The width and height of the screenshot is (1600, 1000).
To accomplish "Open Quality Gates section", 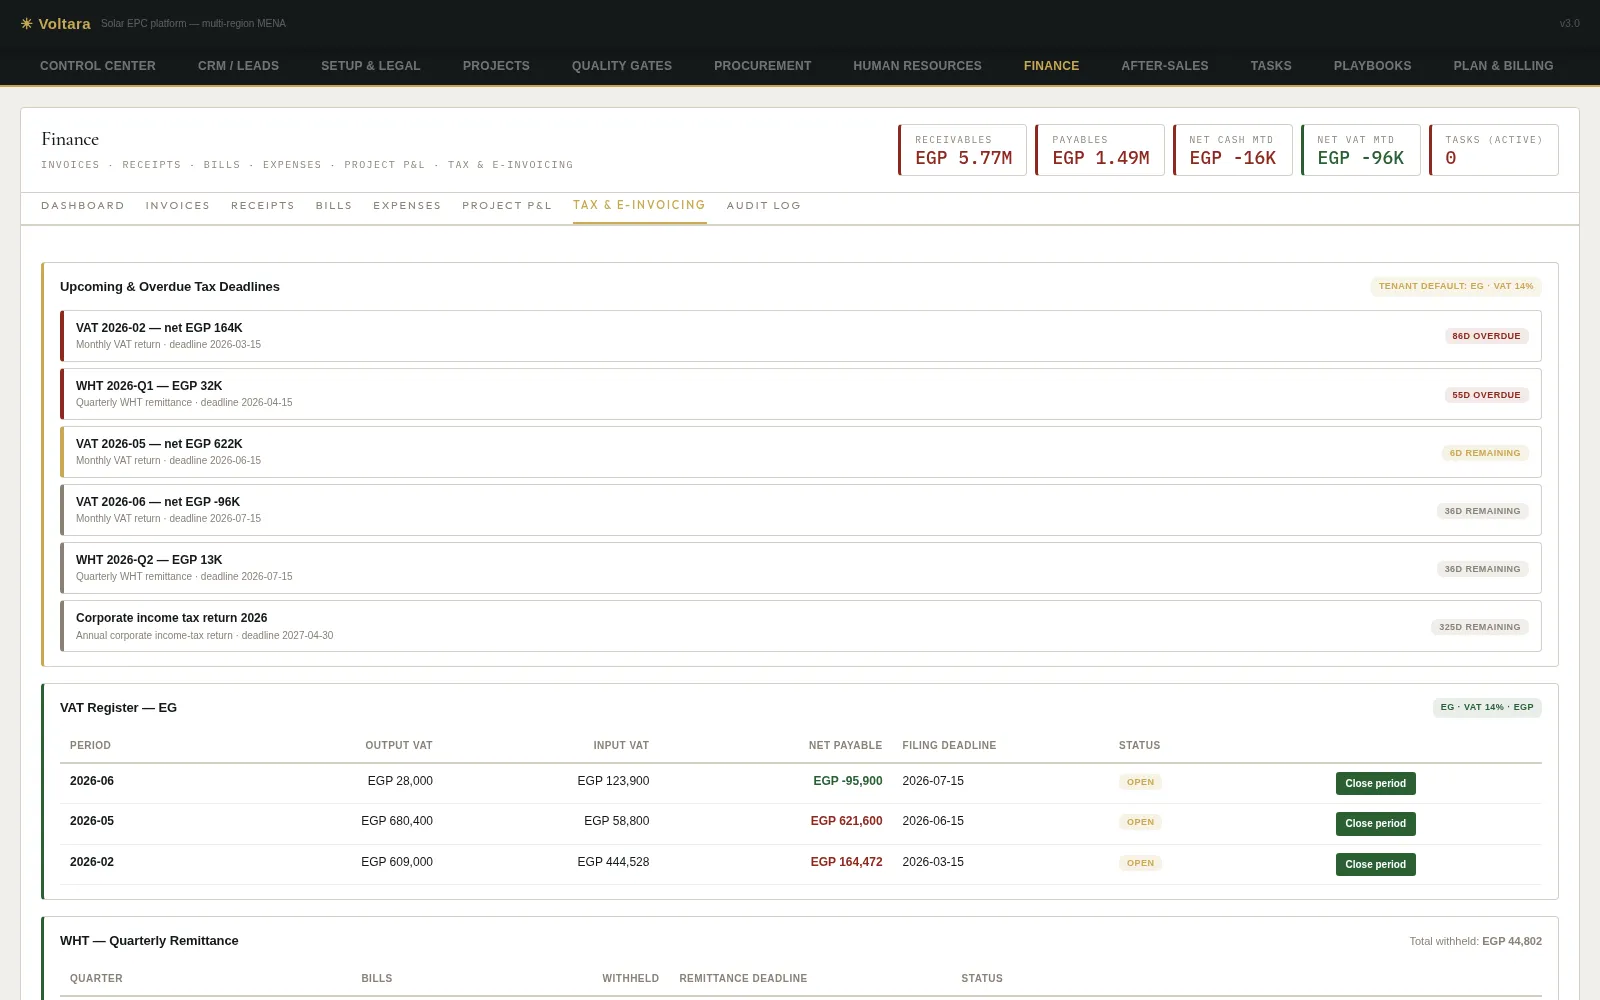I will (622, 66).
